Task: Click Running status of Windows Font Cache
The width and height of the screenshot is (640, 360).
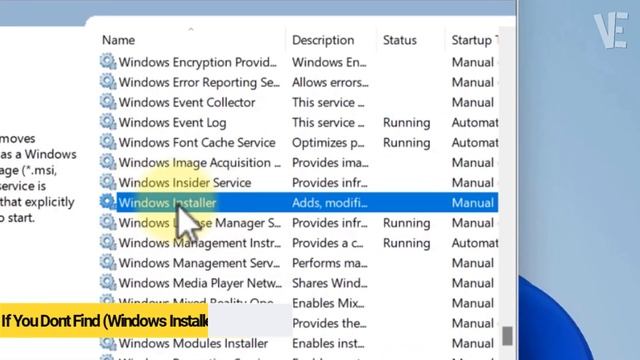Action: pyautogui.click(x=407, y=142)
